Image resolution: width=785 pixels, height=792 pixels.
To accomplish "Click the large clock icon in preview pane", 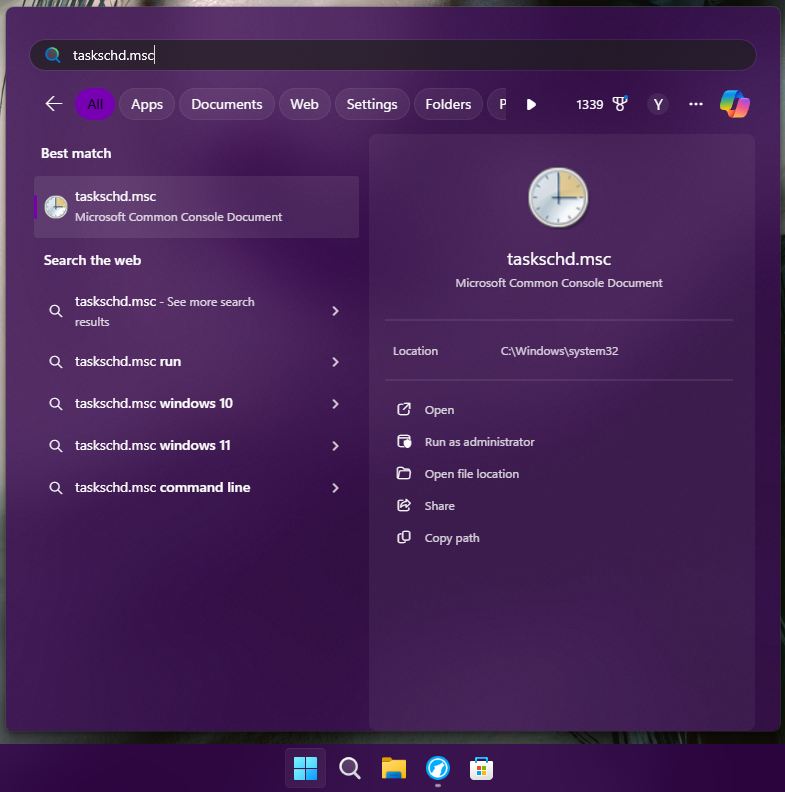I will pyautogui.click(x=558, y=197).
